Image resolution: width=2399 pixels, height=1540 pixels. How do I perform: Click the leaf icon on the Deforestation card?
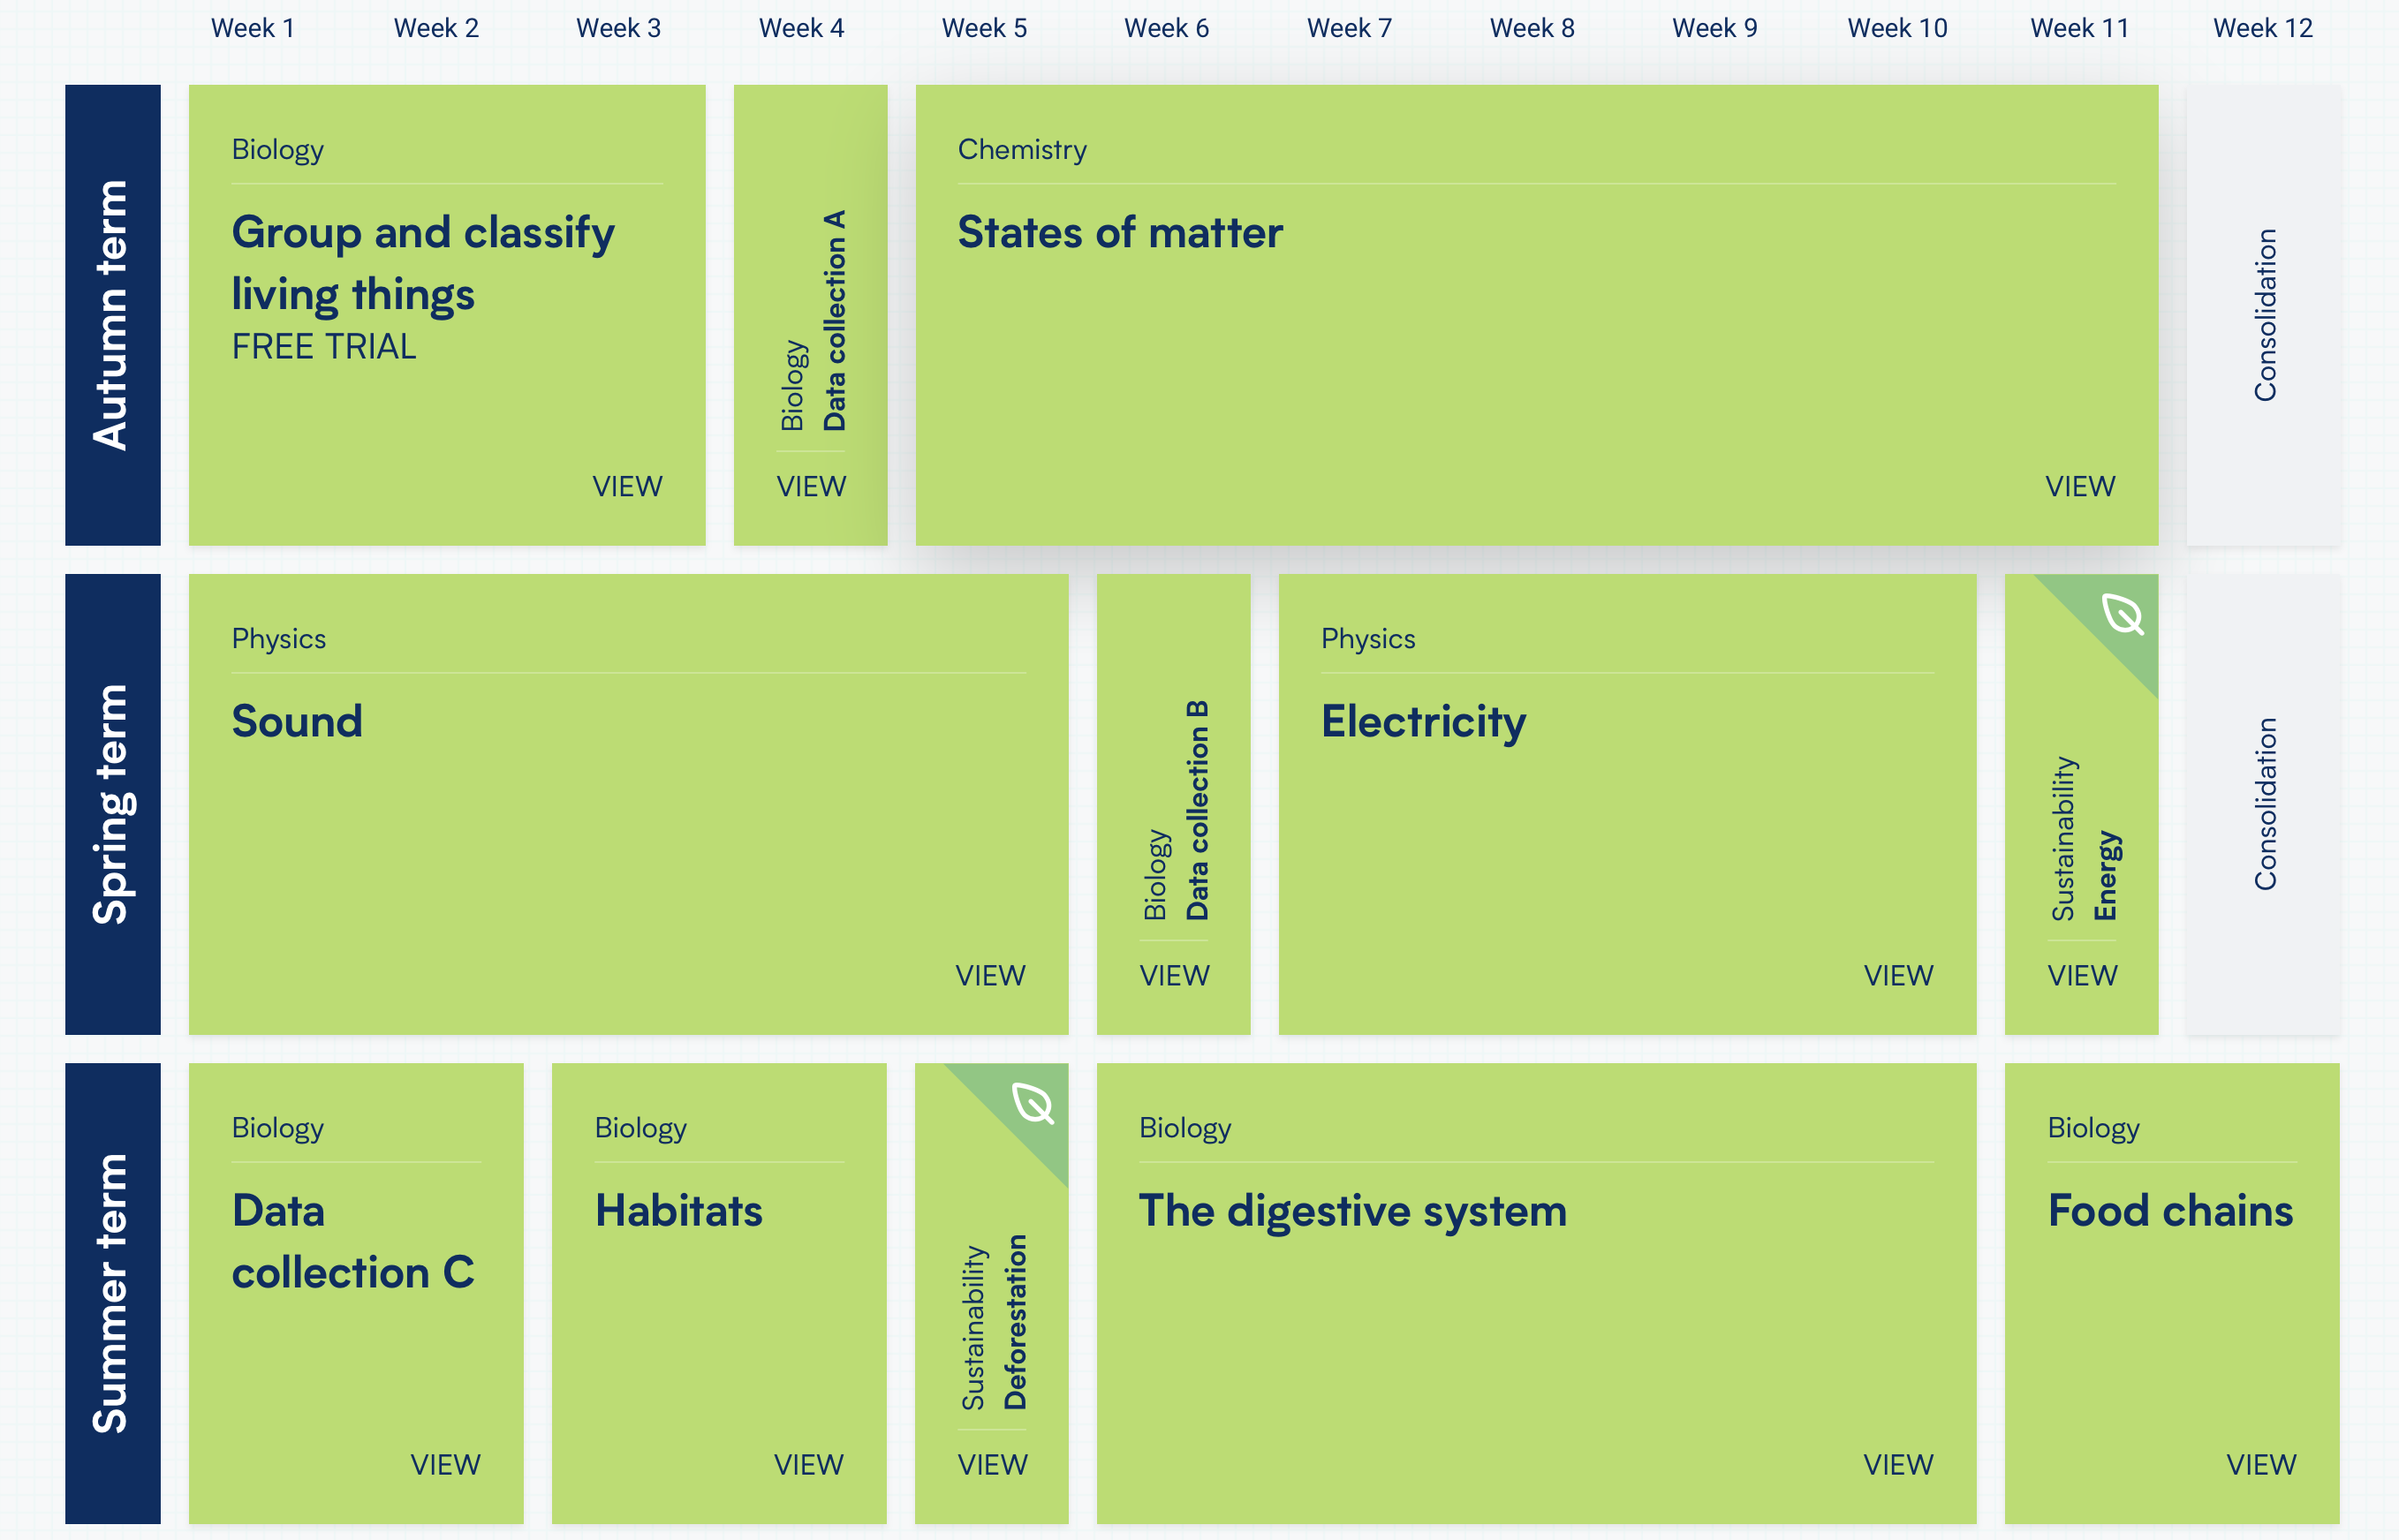tap(1032, 1103)
